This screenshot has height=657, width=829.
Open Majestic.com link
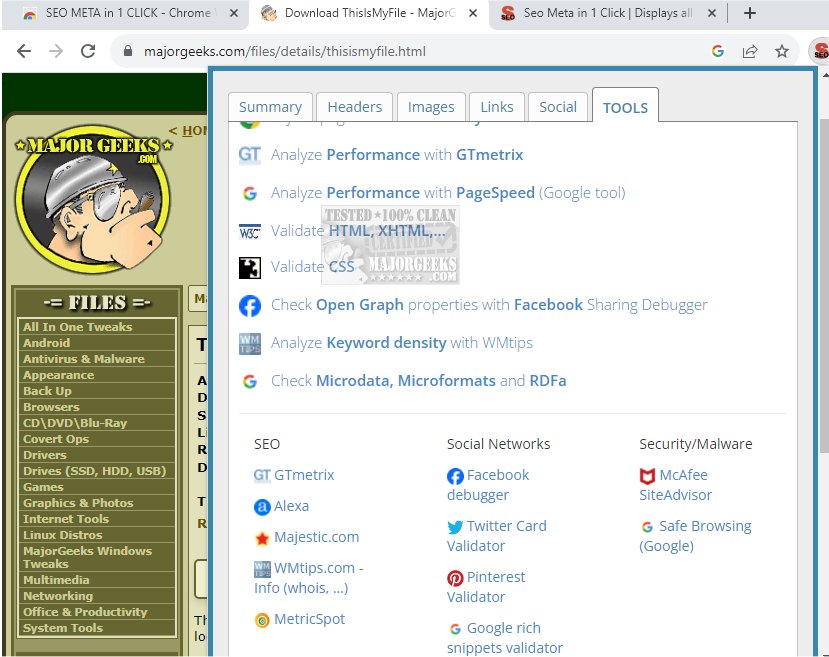(316, 538)
